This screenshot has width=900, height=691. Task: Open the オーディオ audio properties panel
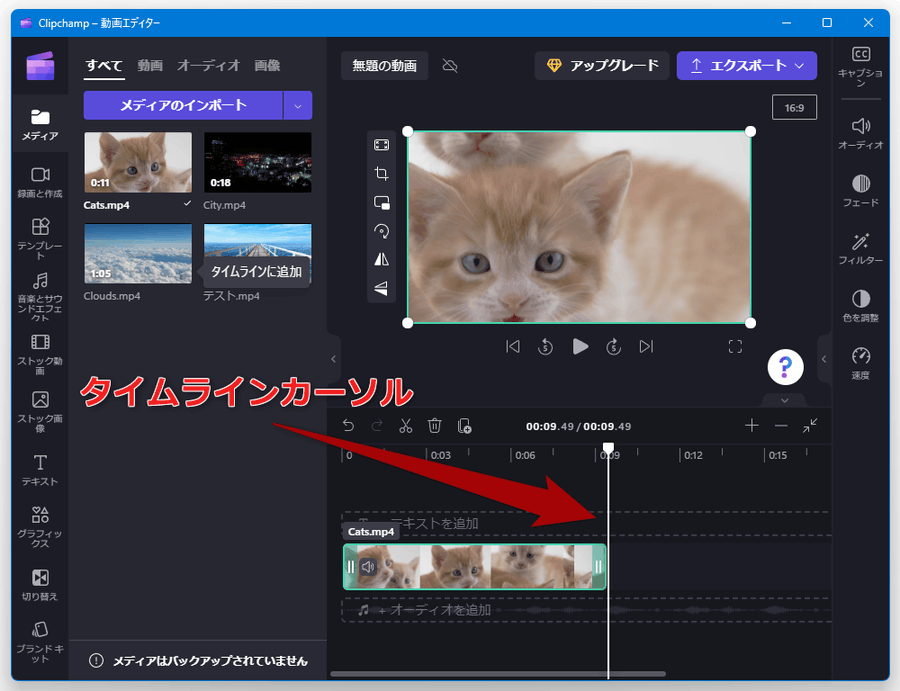click(x=860, y=133)
